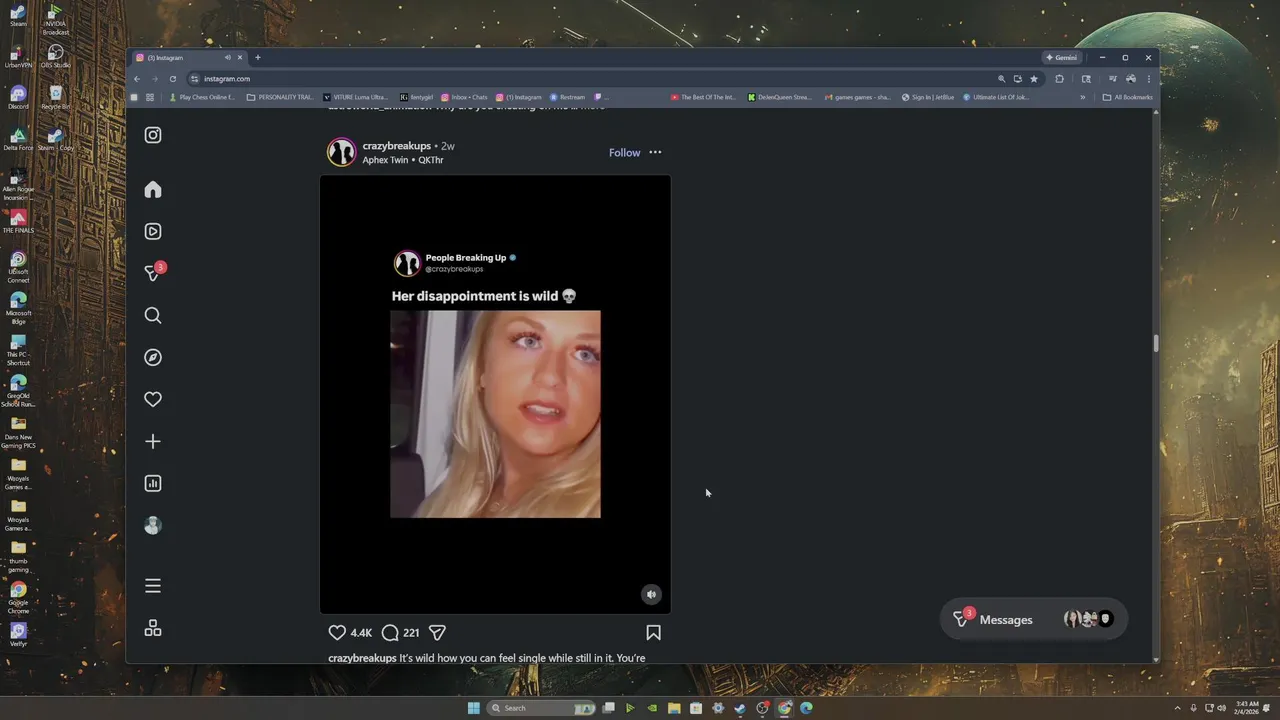The width and height of the screenshot is (1280, 720).
Task: Open the taskbar Search box
Action: [x=542, y=708]
